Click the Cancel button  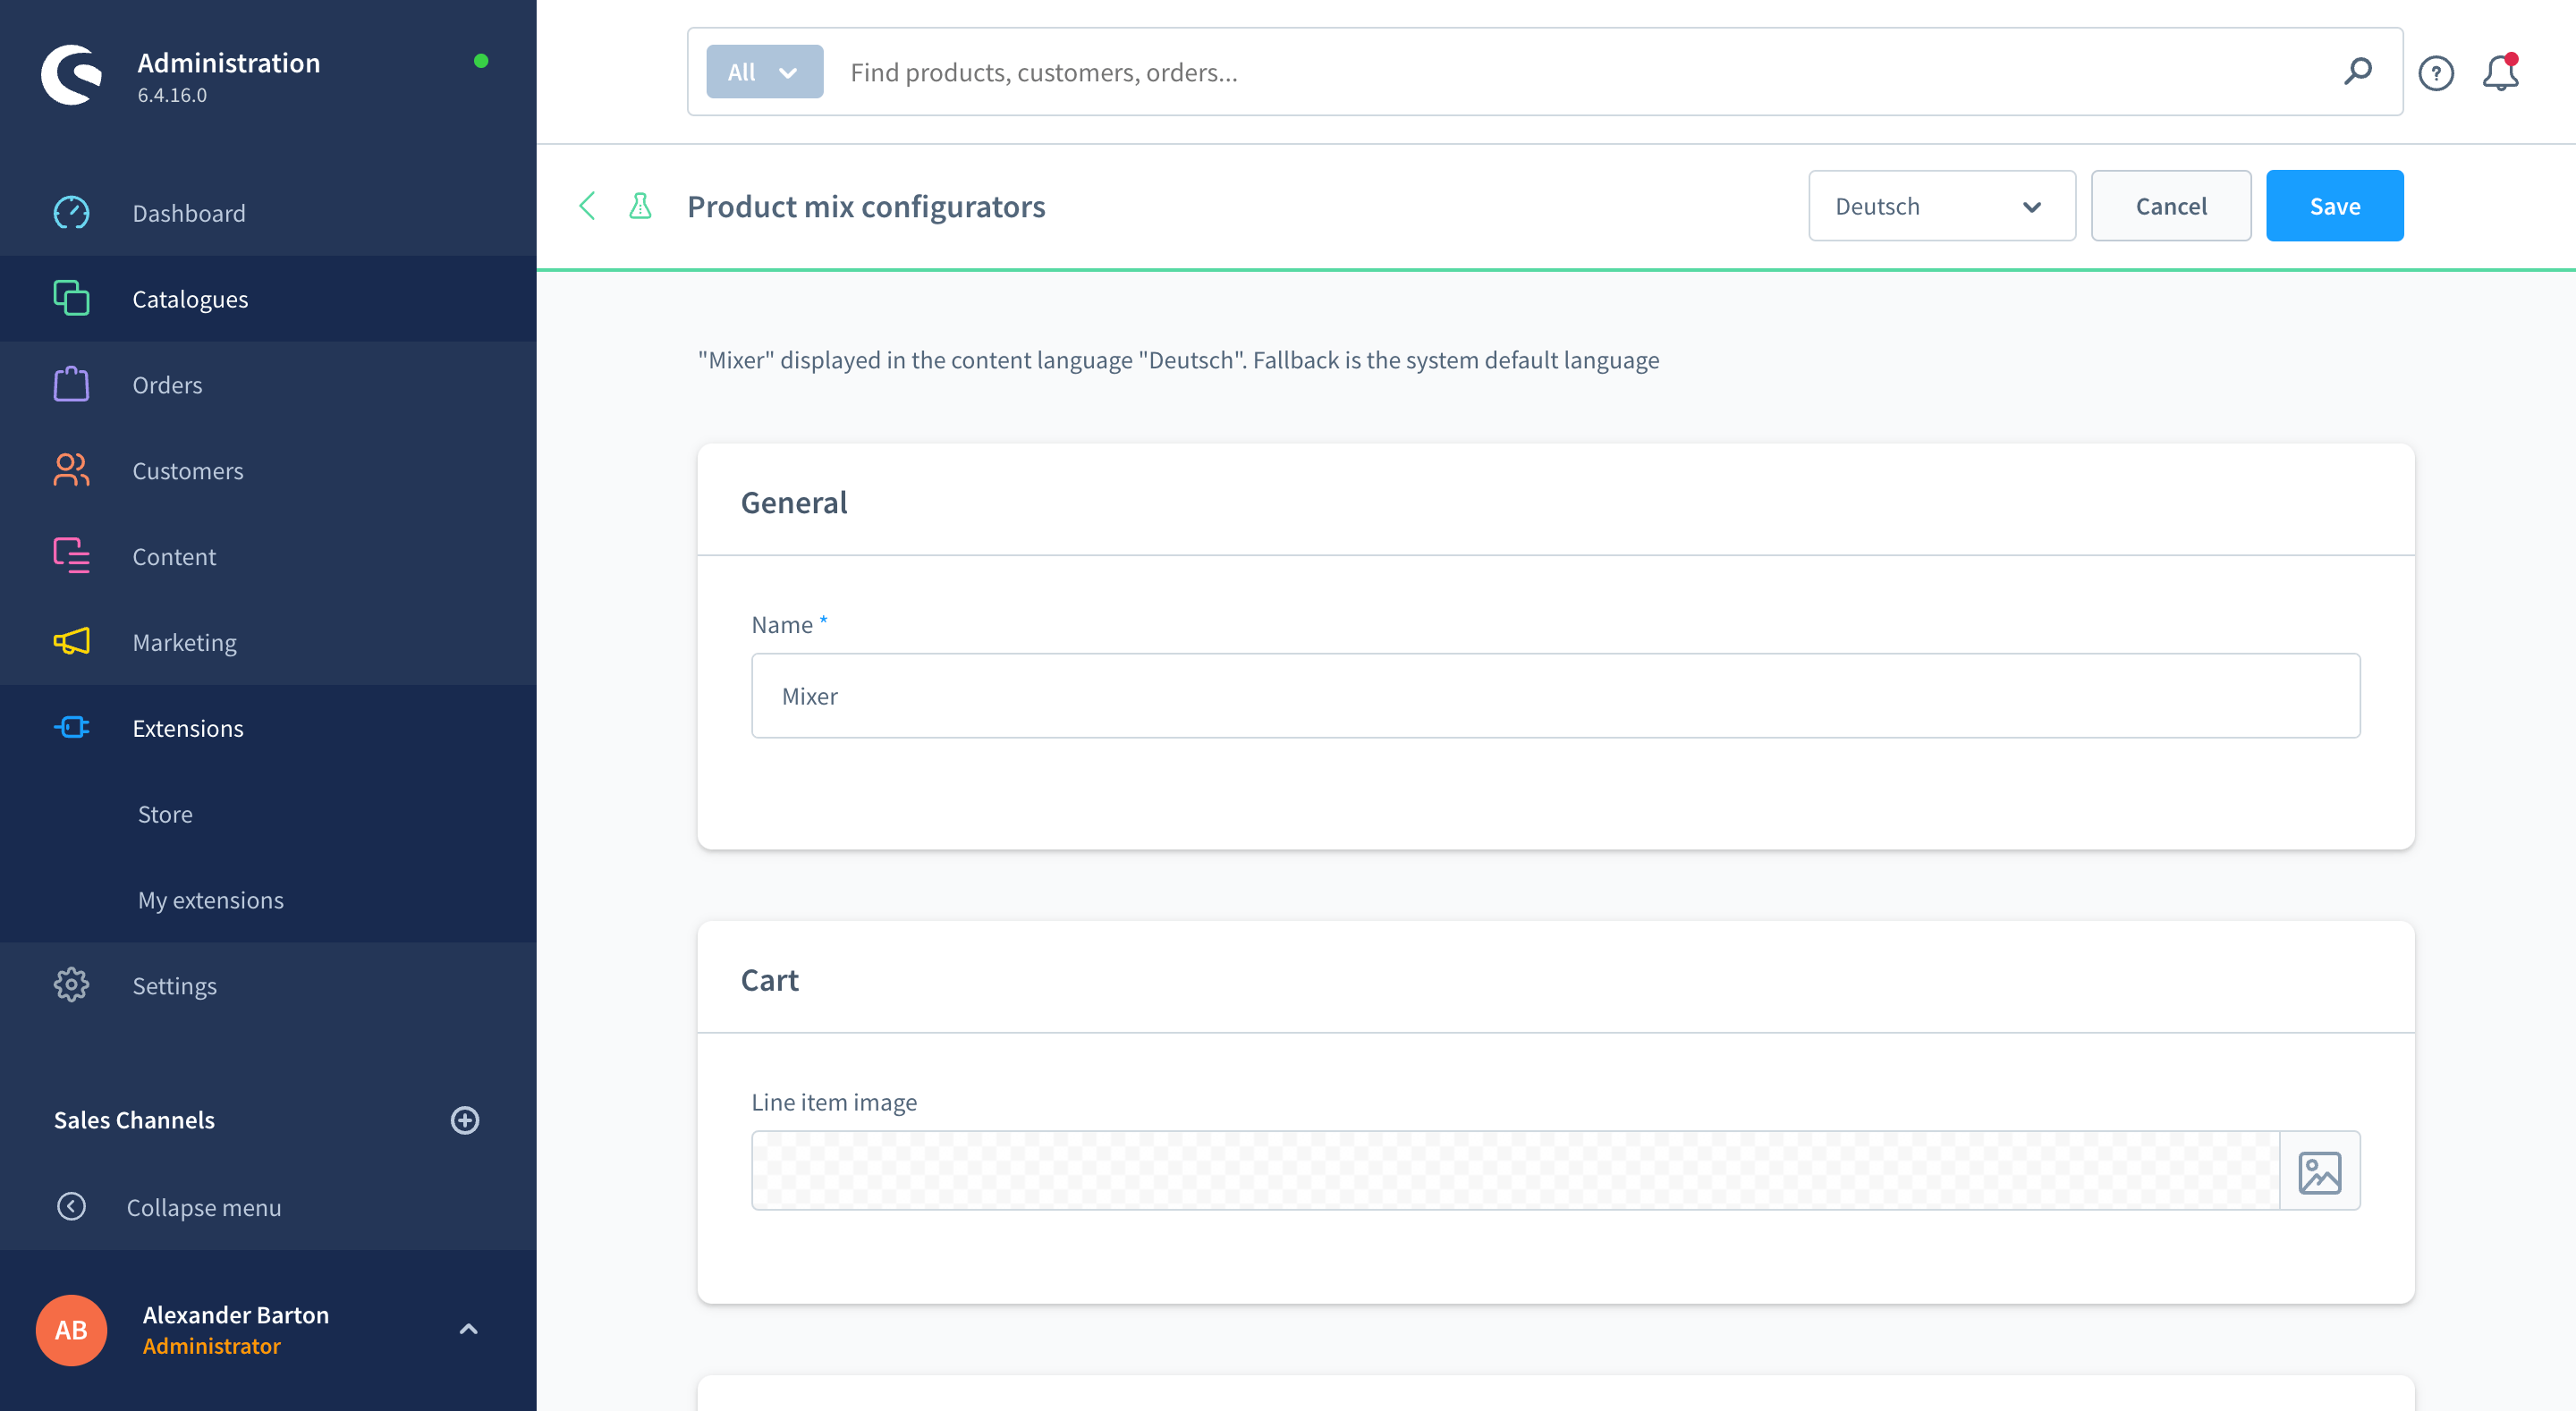[2170, 206]
